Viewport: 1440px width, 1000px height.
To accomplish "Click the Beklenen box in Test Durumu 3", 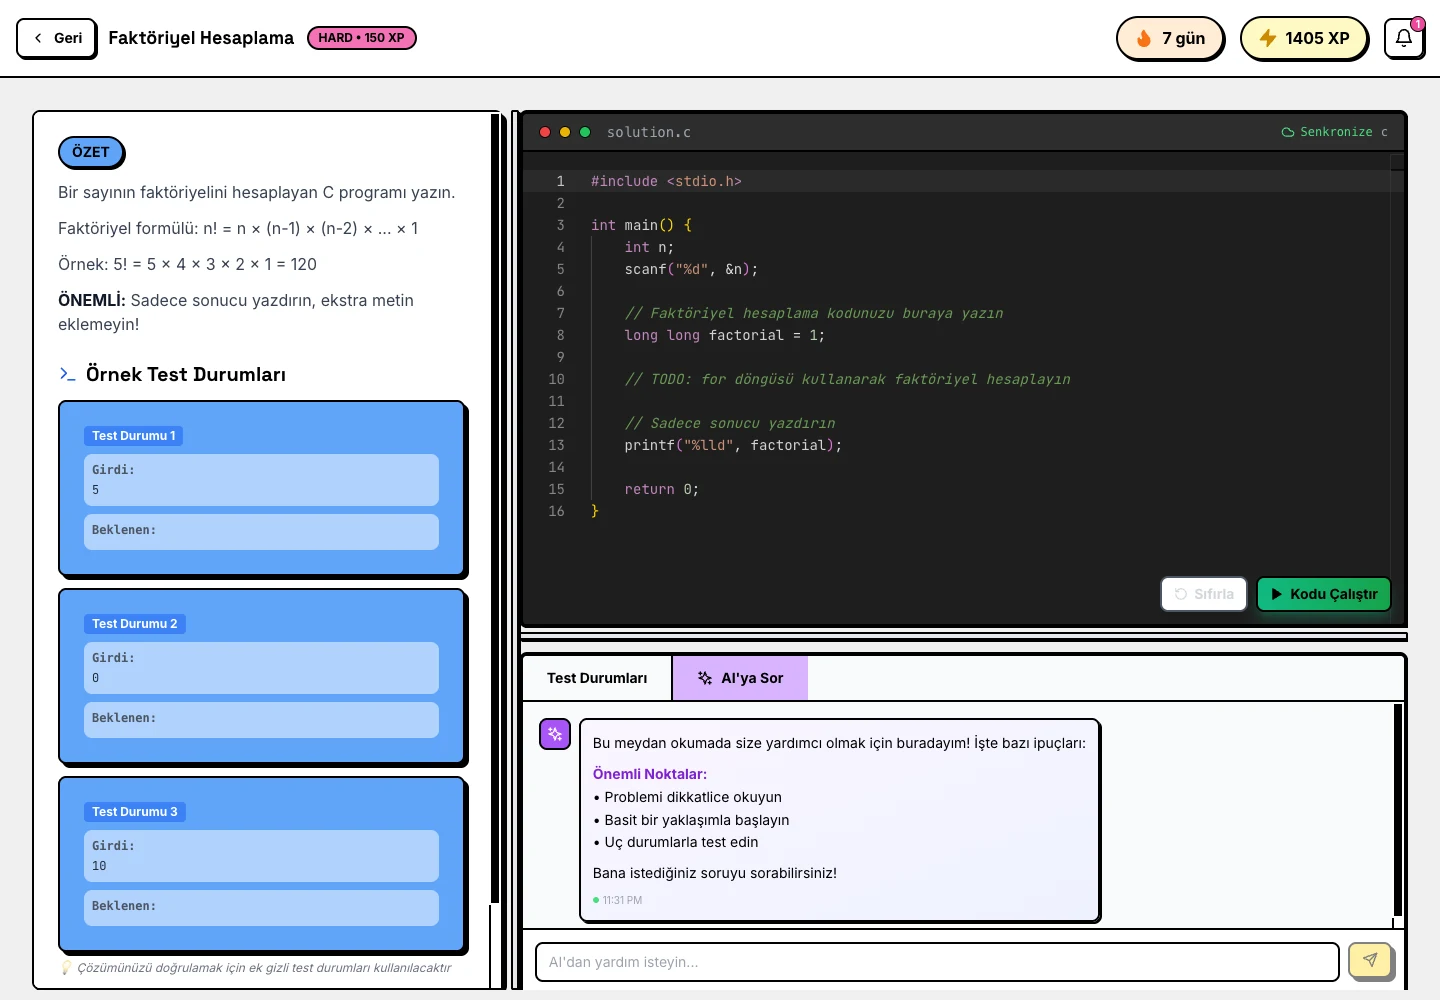I will pos(261,908).
